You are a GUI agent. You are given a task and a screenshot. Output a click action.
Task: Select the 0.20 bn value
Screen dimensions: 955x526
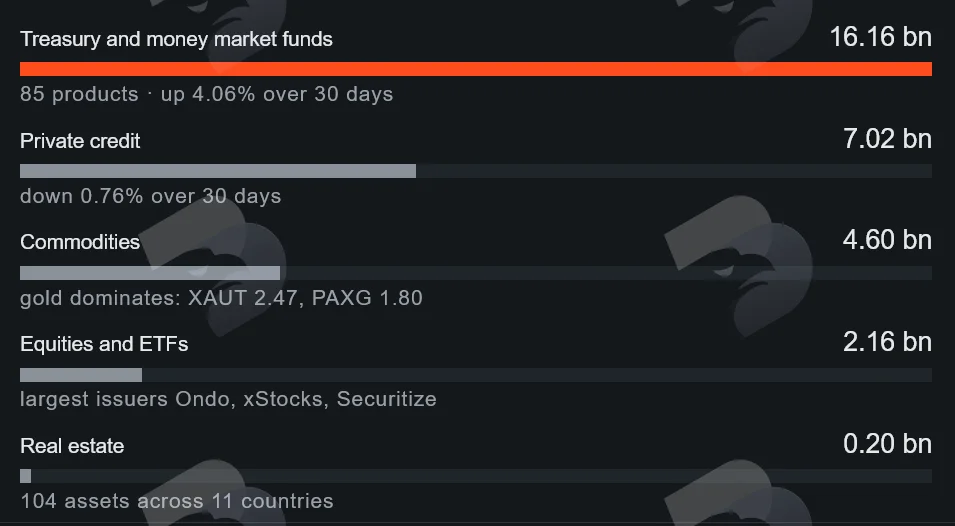click(887, 444)
